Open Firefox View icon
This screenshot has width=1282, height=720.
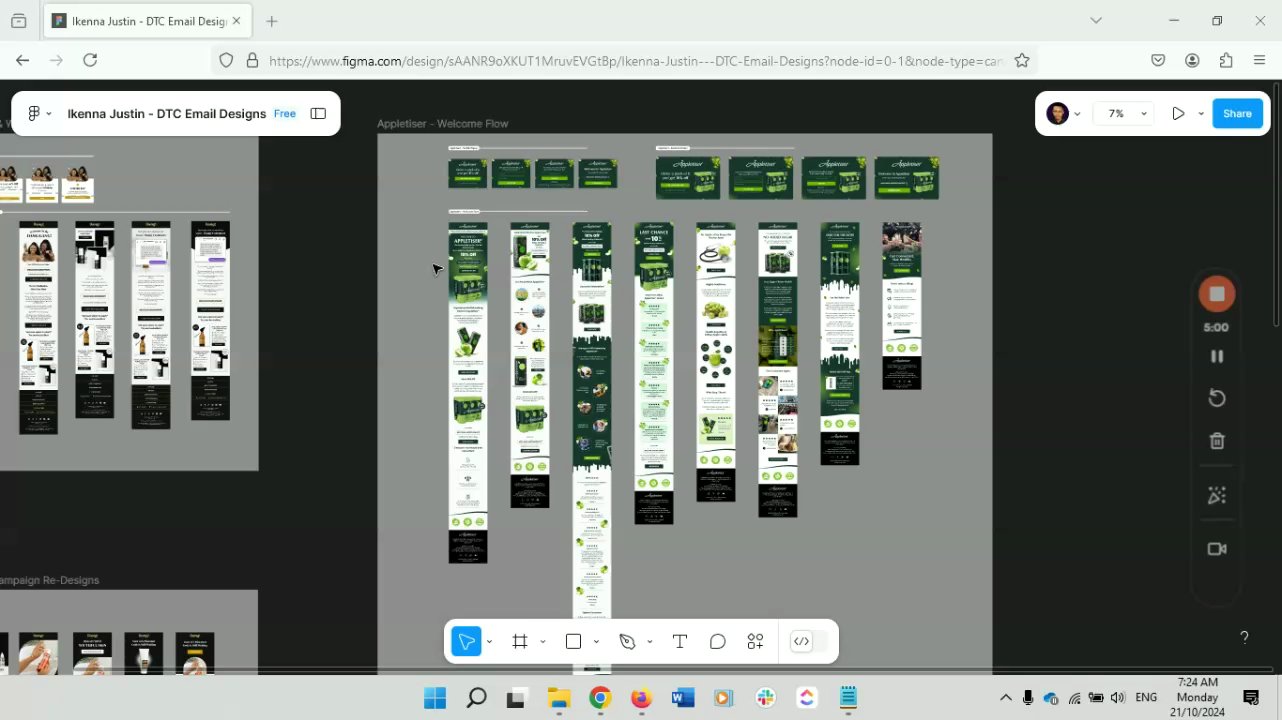pyautogui.click(x=18, y=21)
